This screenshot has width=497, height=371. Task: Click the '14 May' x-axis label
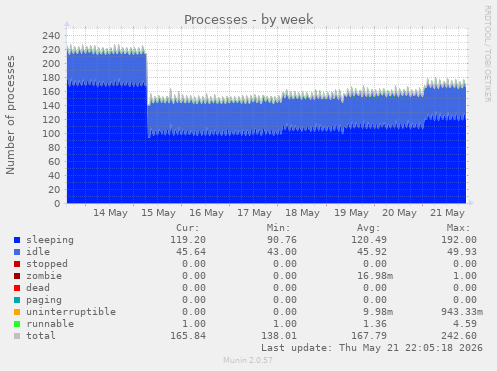tap(110, 213)
